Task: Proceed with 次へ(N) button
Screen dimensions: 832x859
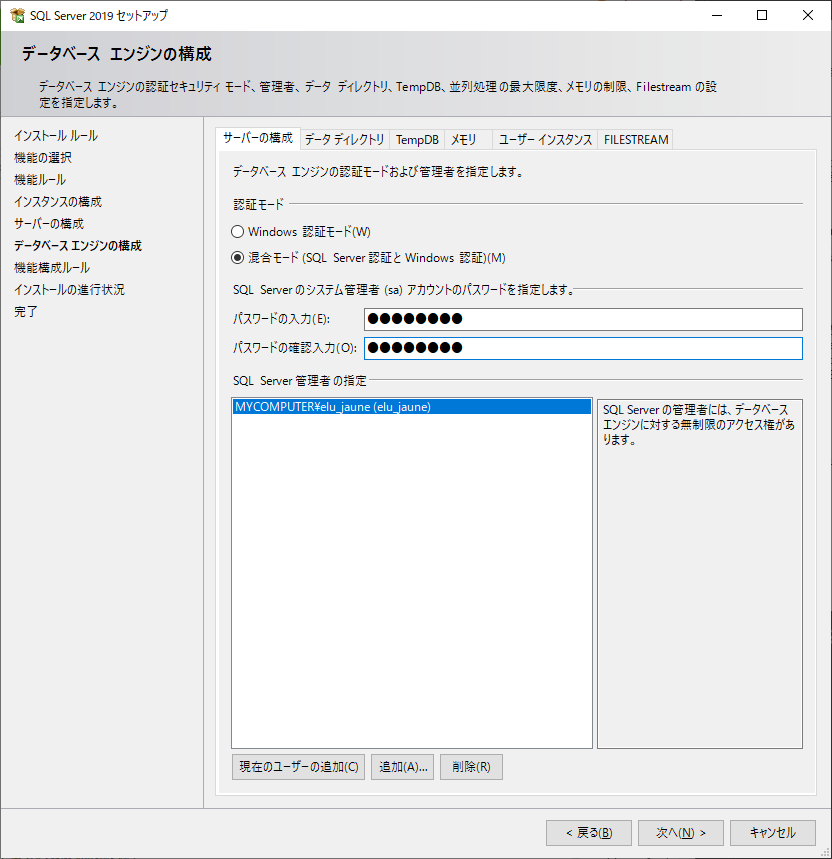Action: pos(681,833)
